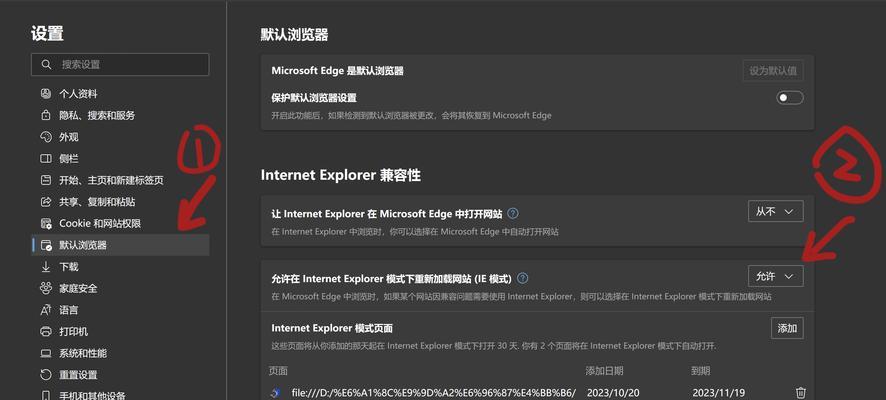886x400 pixels.
Task: Open 打印机 settings
Action: coord(120,332)
